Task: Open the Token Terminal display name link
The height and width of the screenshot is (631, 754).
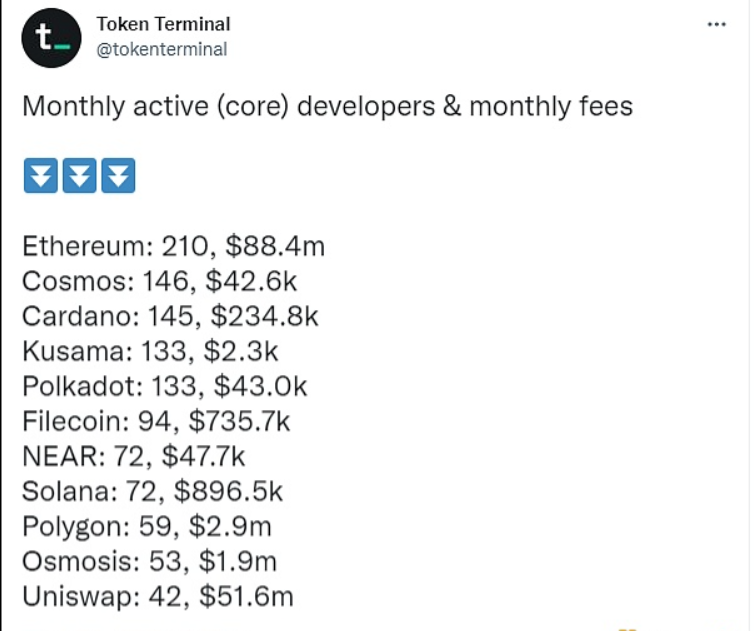Action: click(x=163, y=24)
